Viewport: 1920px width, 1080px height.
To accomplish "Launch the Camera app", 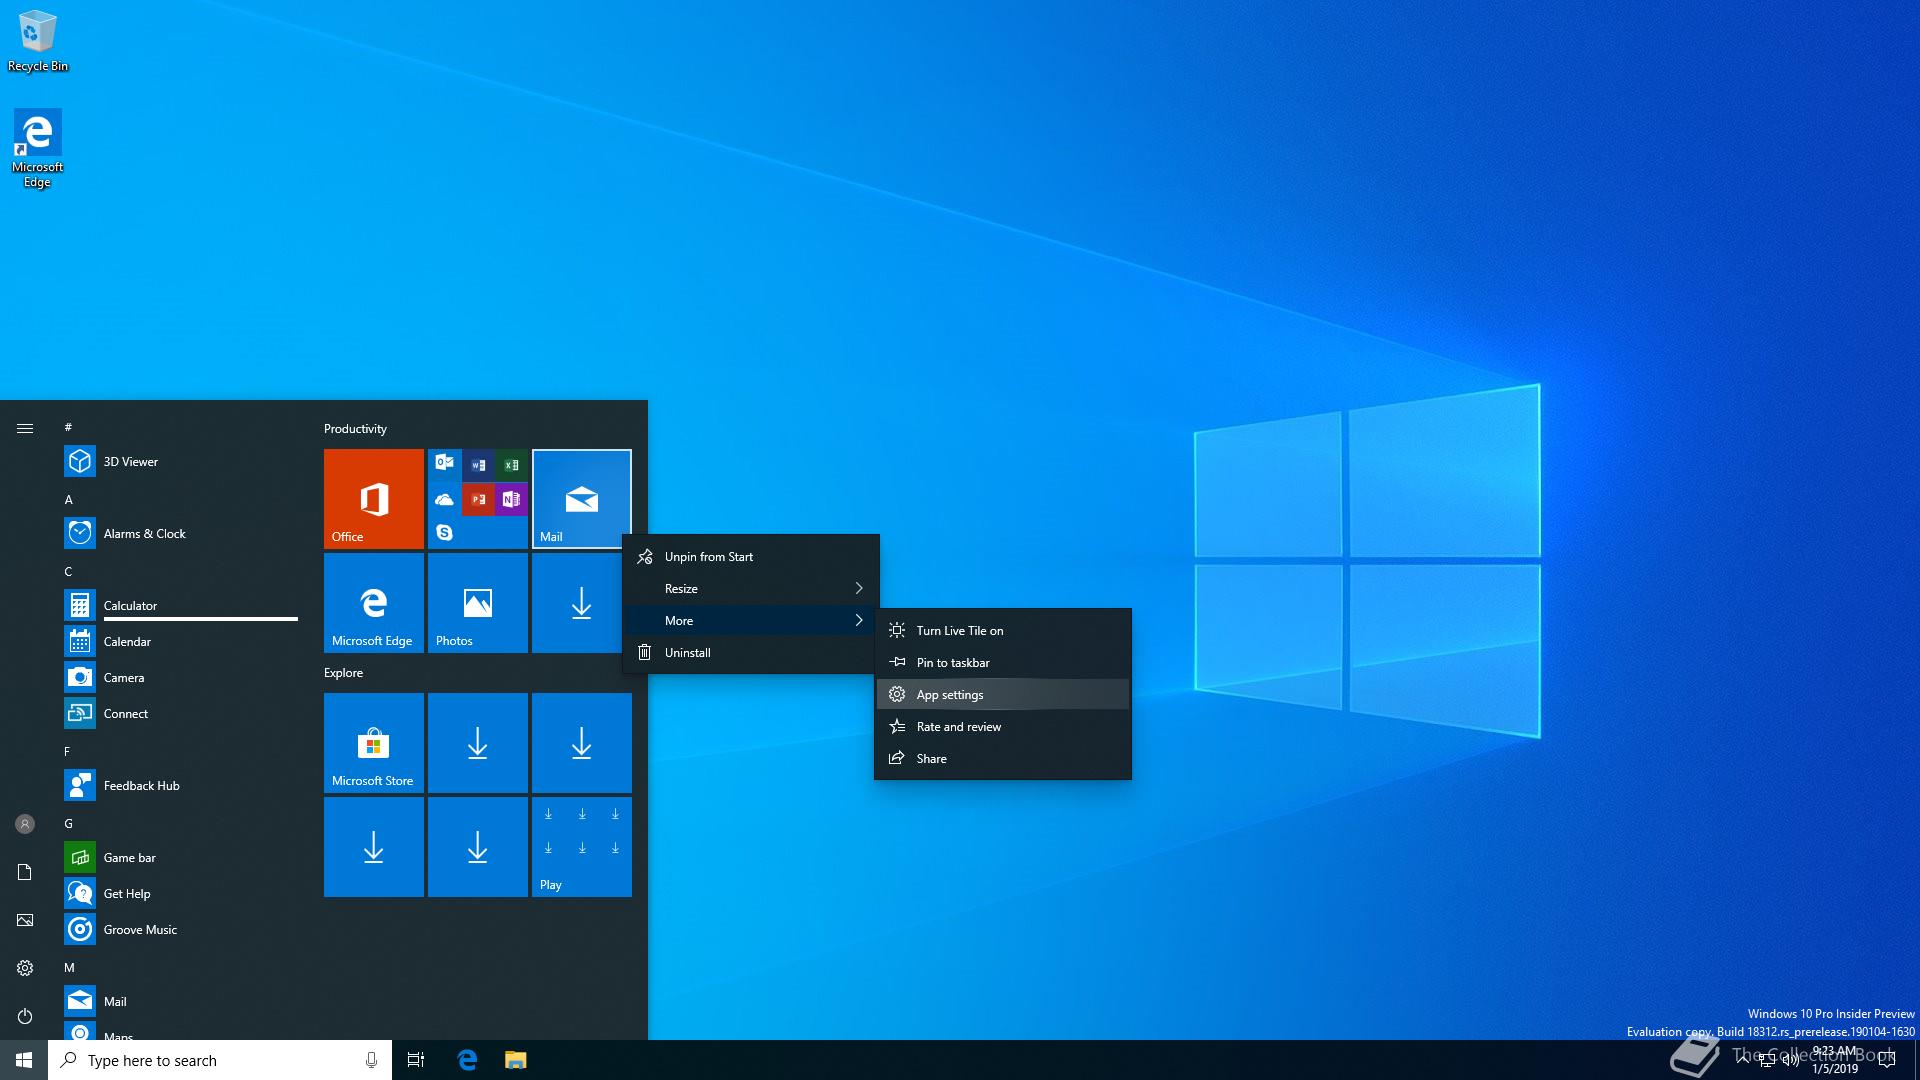I will pos(180,678).
